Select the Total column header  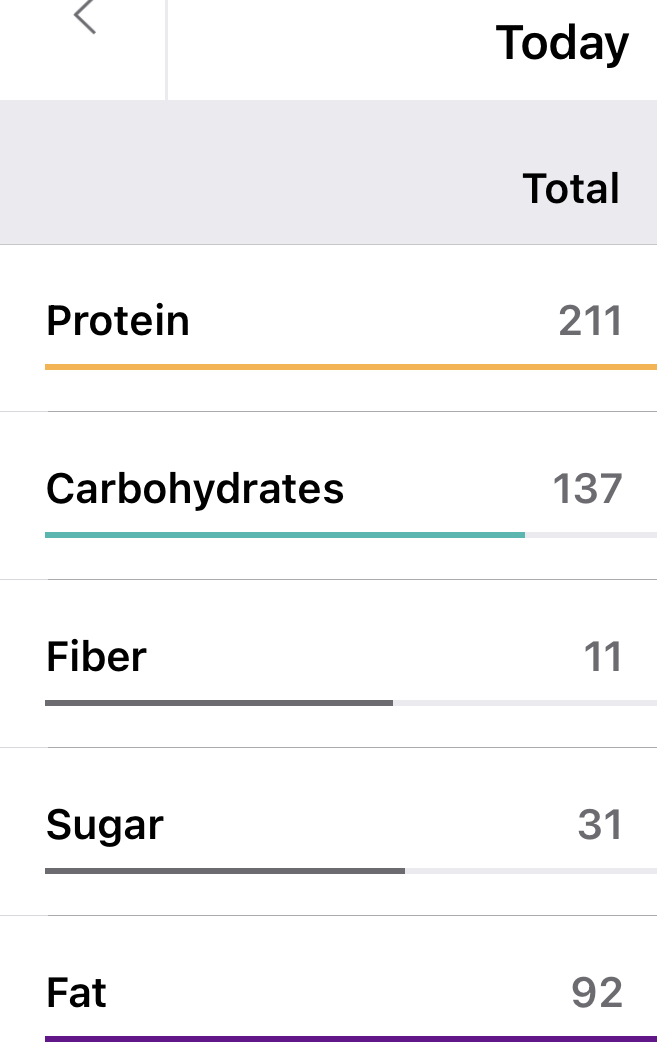point(571,188)
